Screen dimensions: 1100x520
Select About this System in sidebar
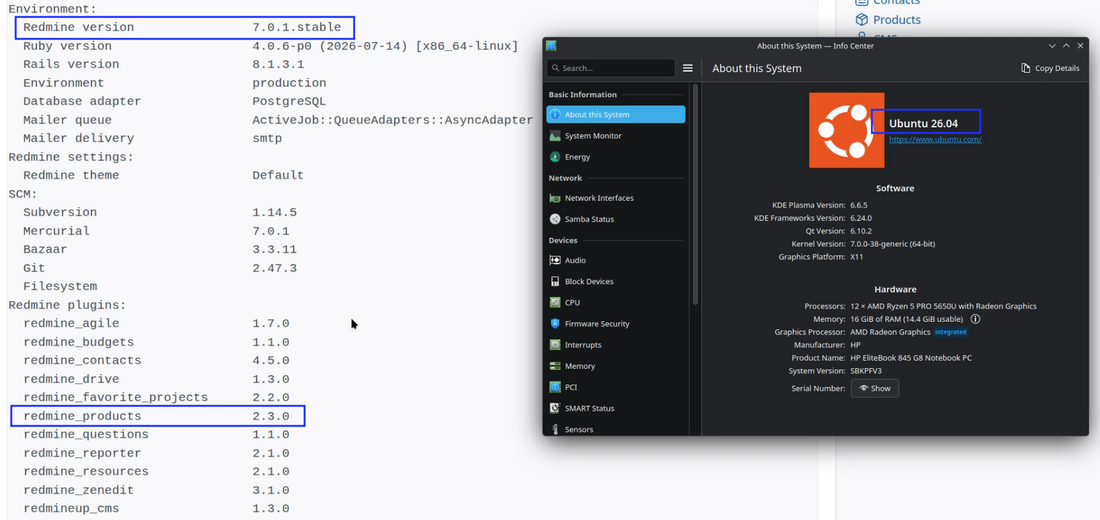[x=615, y=114]
